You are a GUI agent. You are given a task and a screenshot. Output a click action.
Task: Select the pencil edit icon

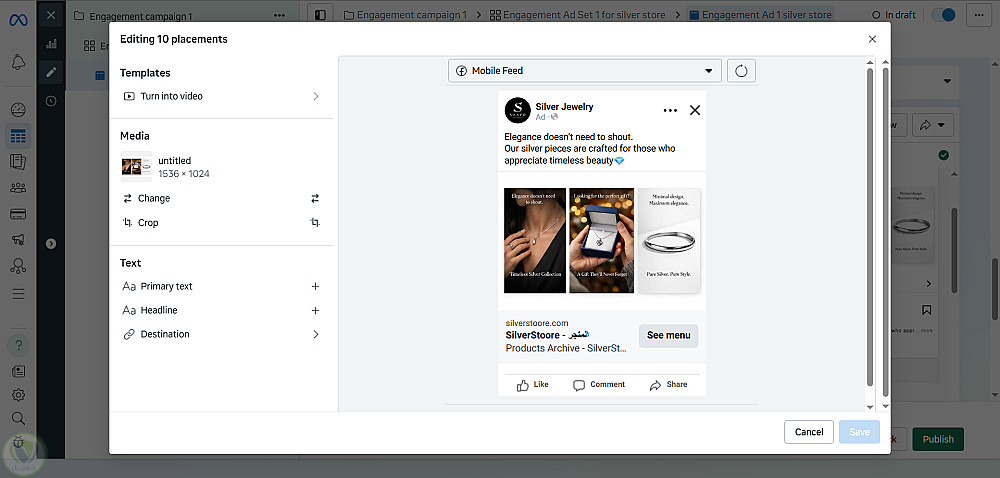(x=51, y=72)
